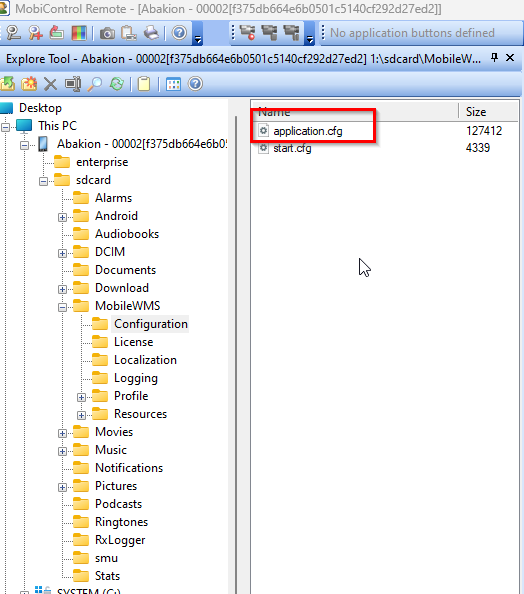The image size is (524, 594).
Task: Select the Stats folder
Action: (107, 576)
